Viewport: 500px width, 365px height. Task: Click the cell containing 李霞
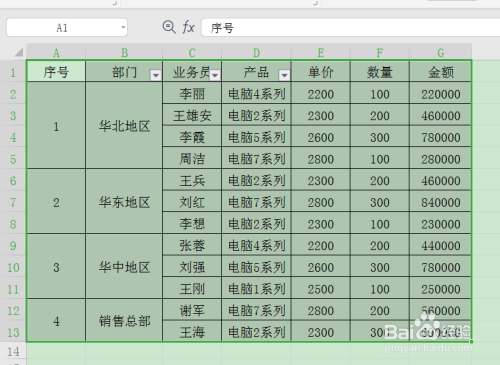(x=192, y=137)
